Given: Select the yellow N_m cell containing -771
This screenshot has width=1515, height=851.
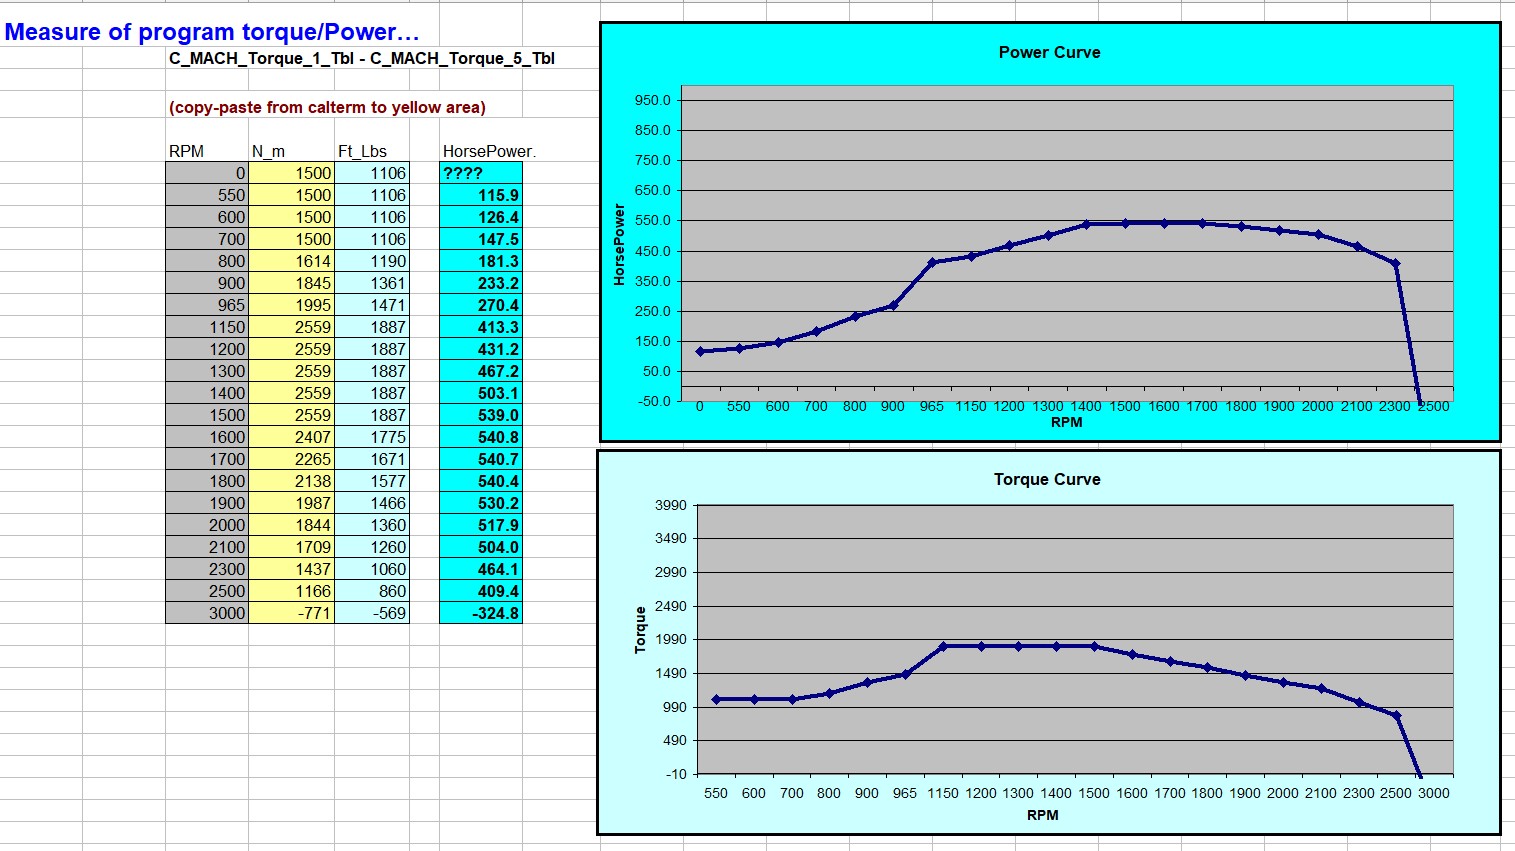Looking at the screenshot, I should [x=291, y=613].
